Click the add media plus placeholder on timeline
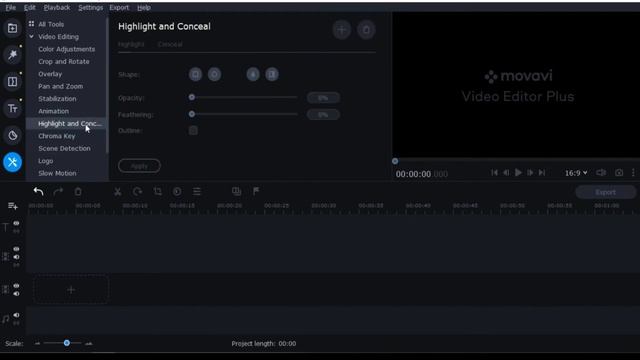Screen dimensions: 640x360 coord(71,290)
